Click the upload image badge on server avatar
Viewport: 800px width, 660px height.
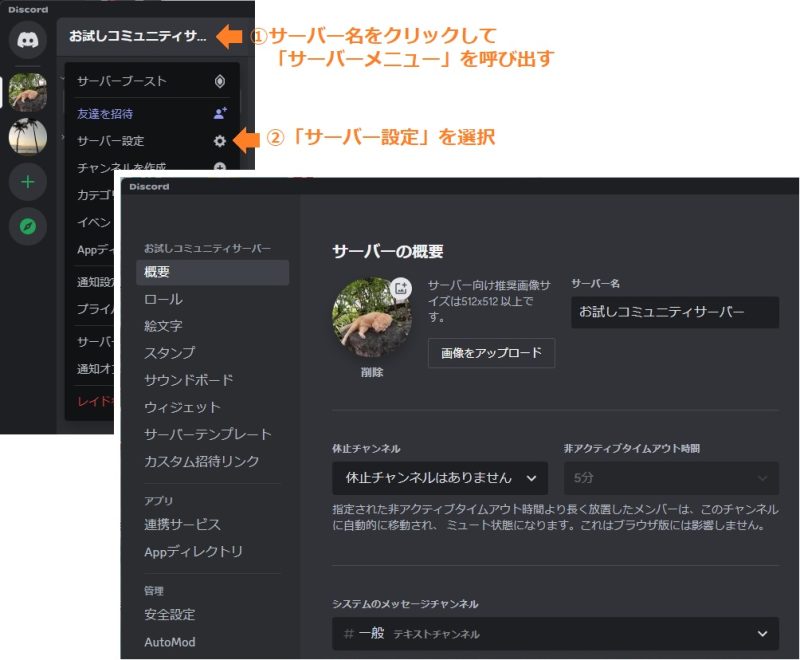(401, 288)
